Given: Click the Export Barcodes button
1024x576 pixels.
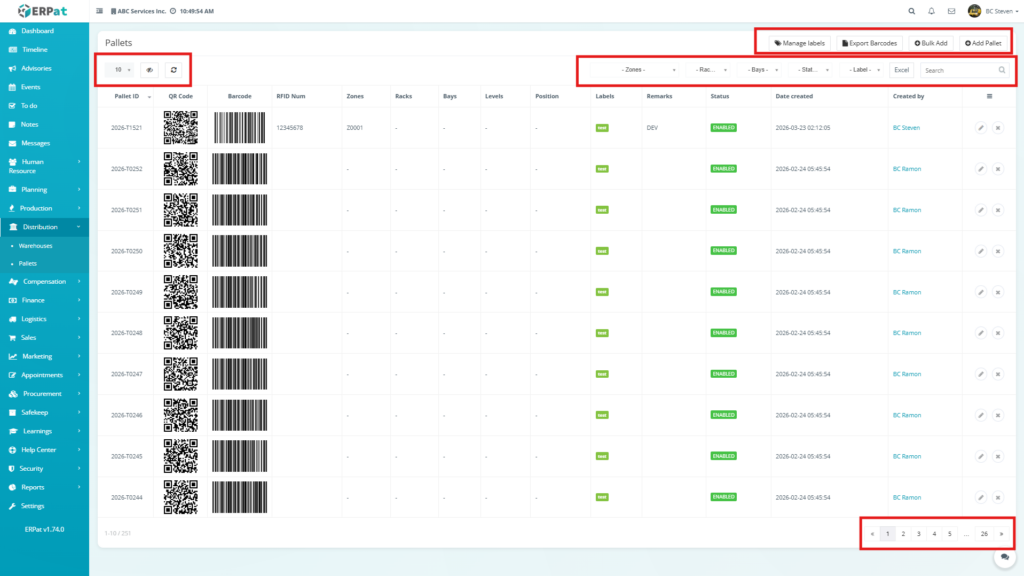Looking at the screenshot, I should [x=869, y=44].
